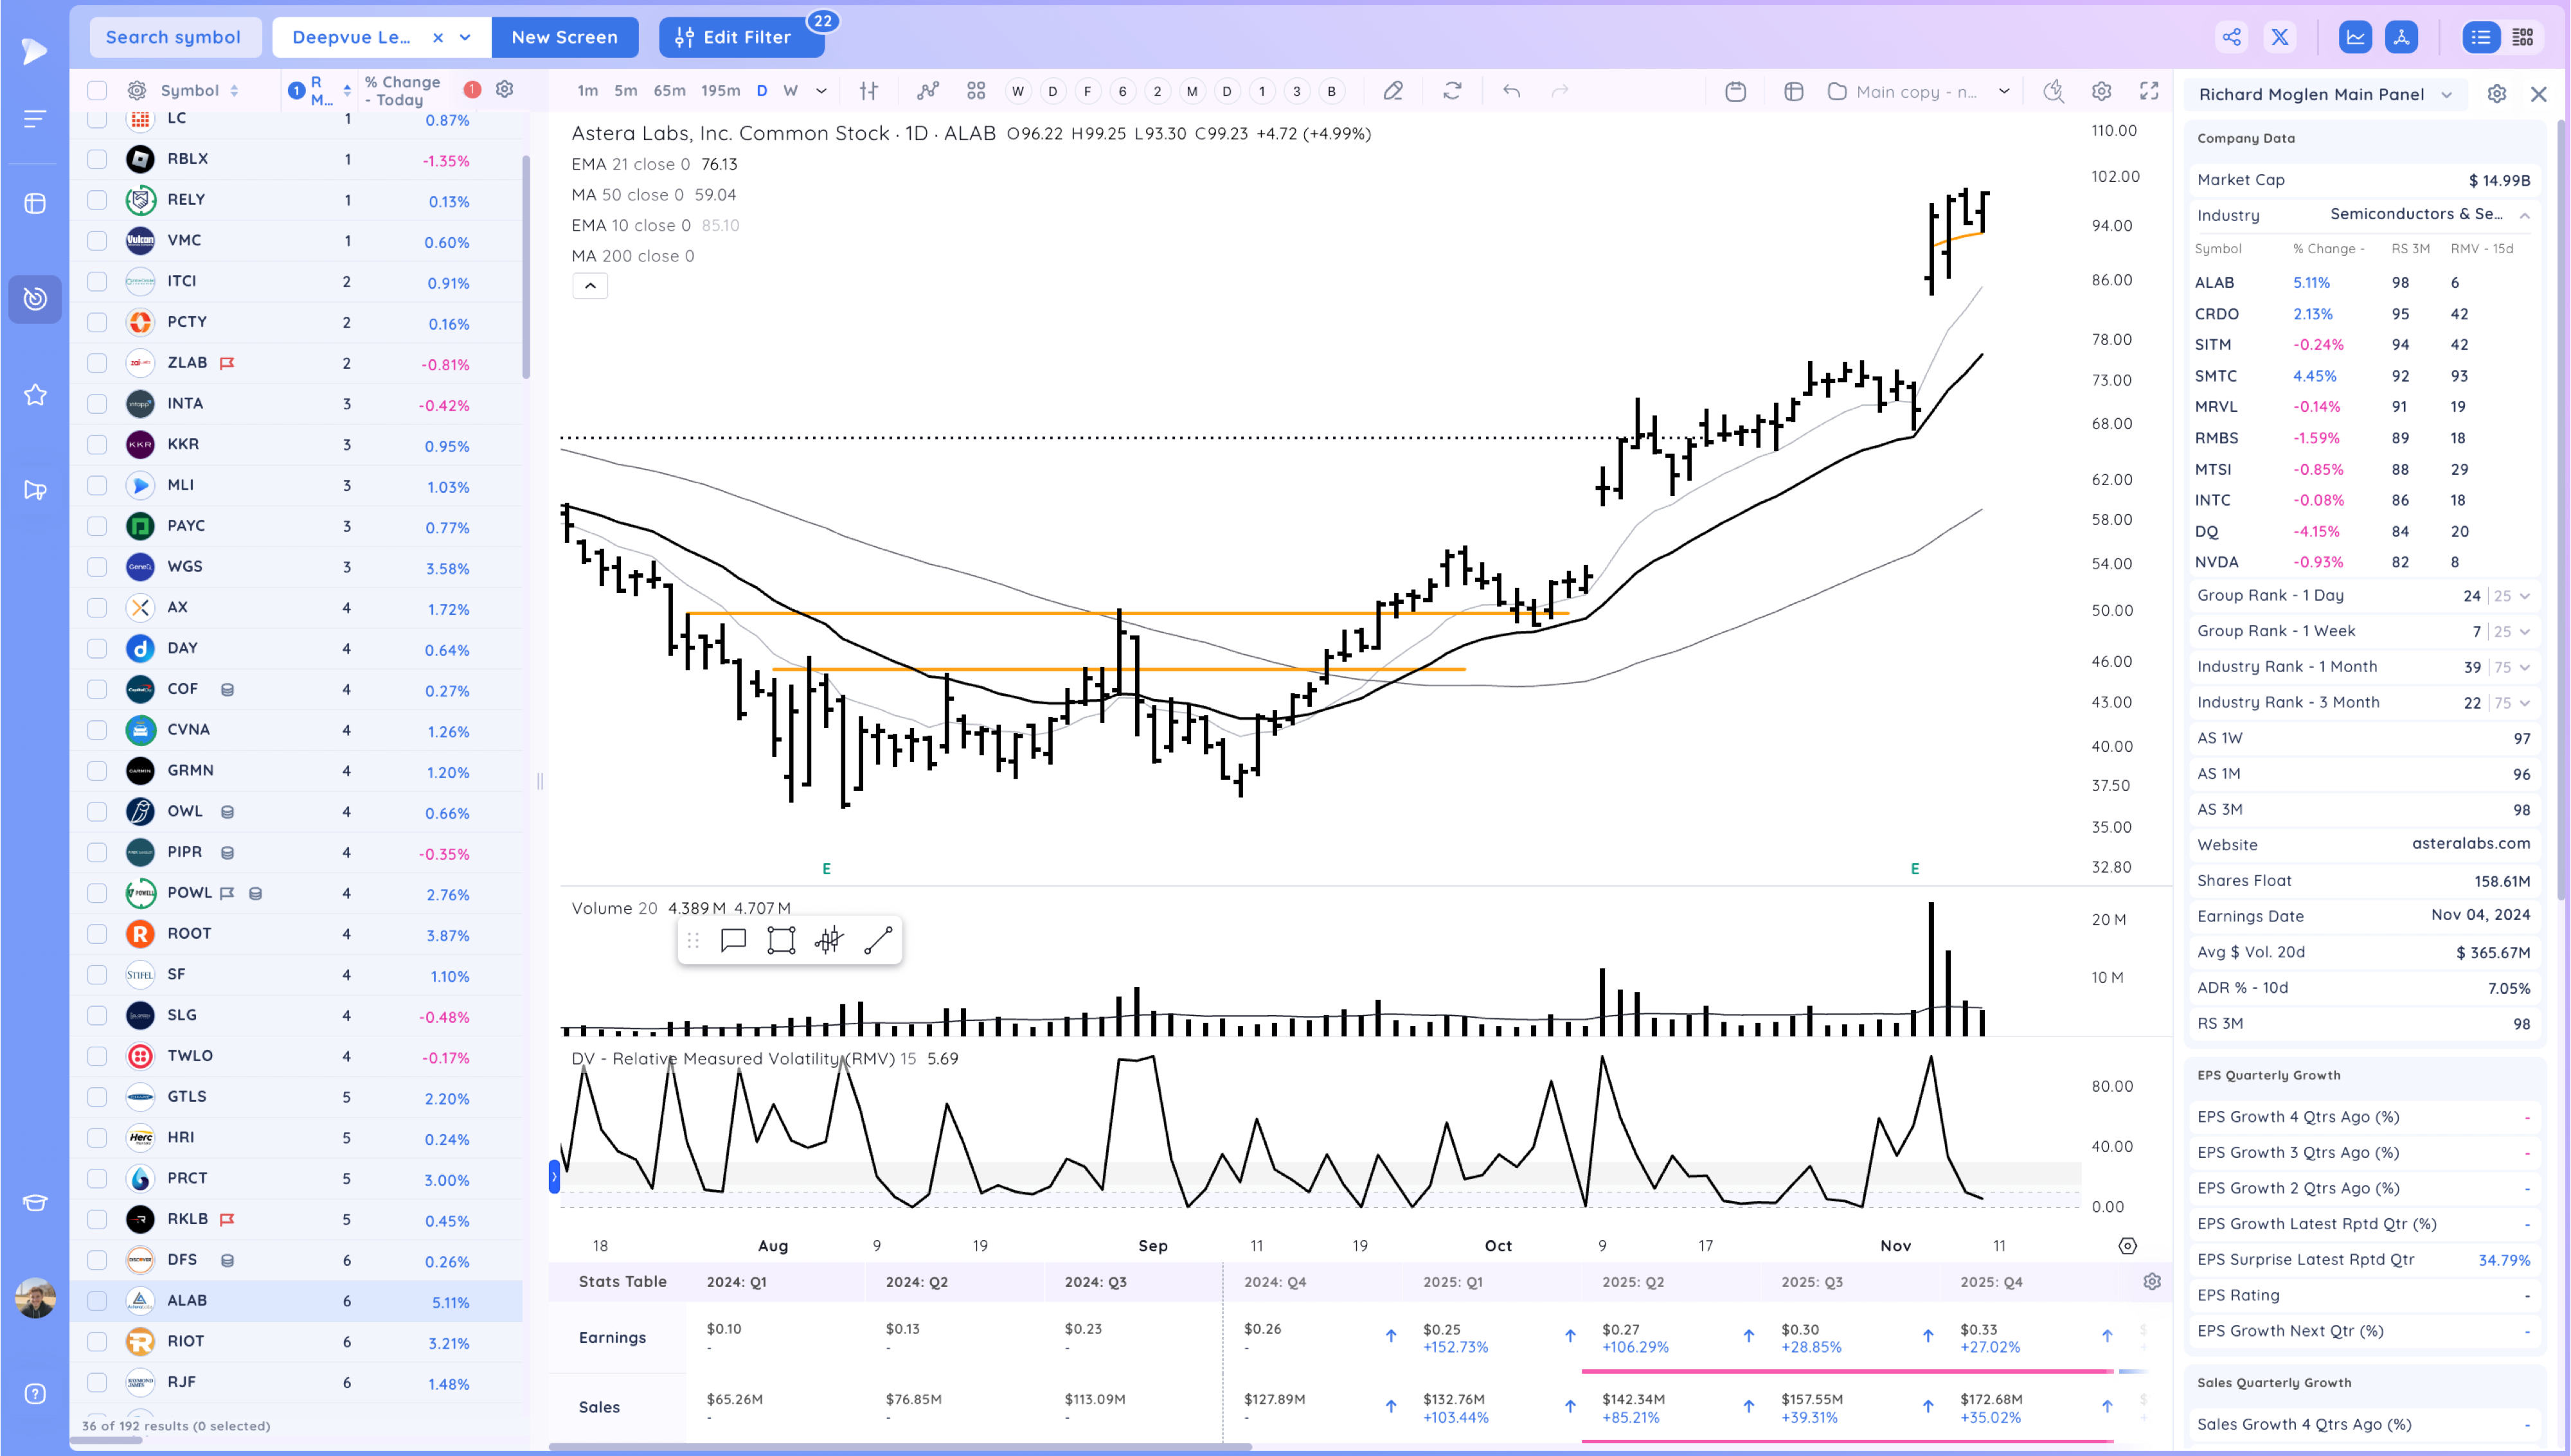Select the trend line drawing tool
The height and width of the screenshot is (1456, 2571).
point(877,940)
